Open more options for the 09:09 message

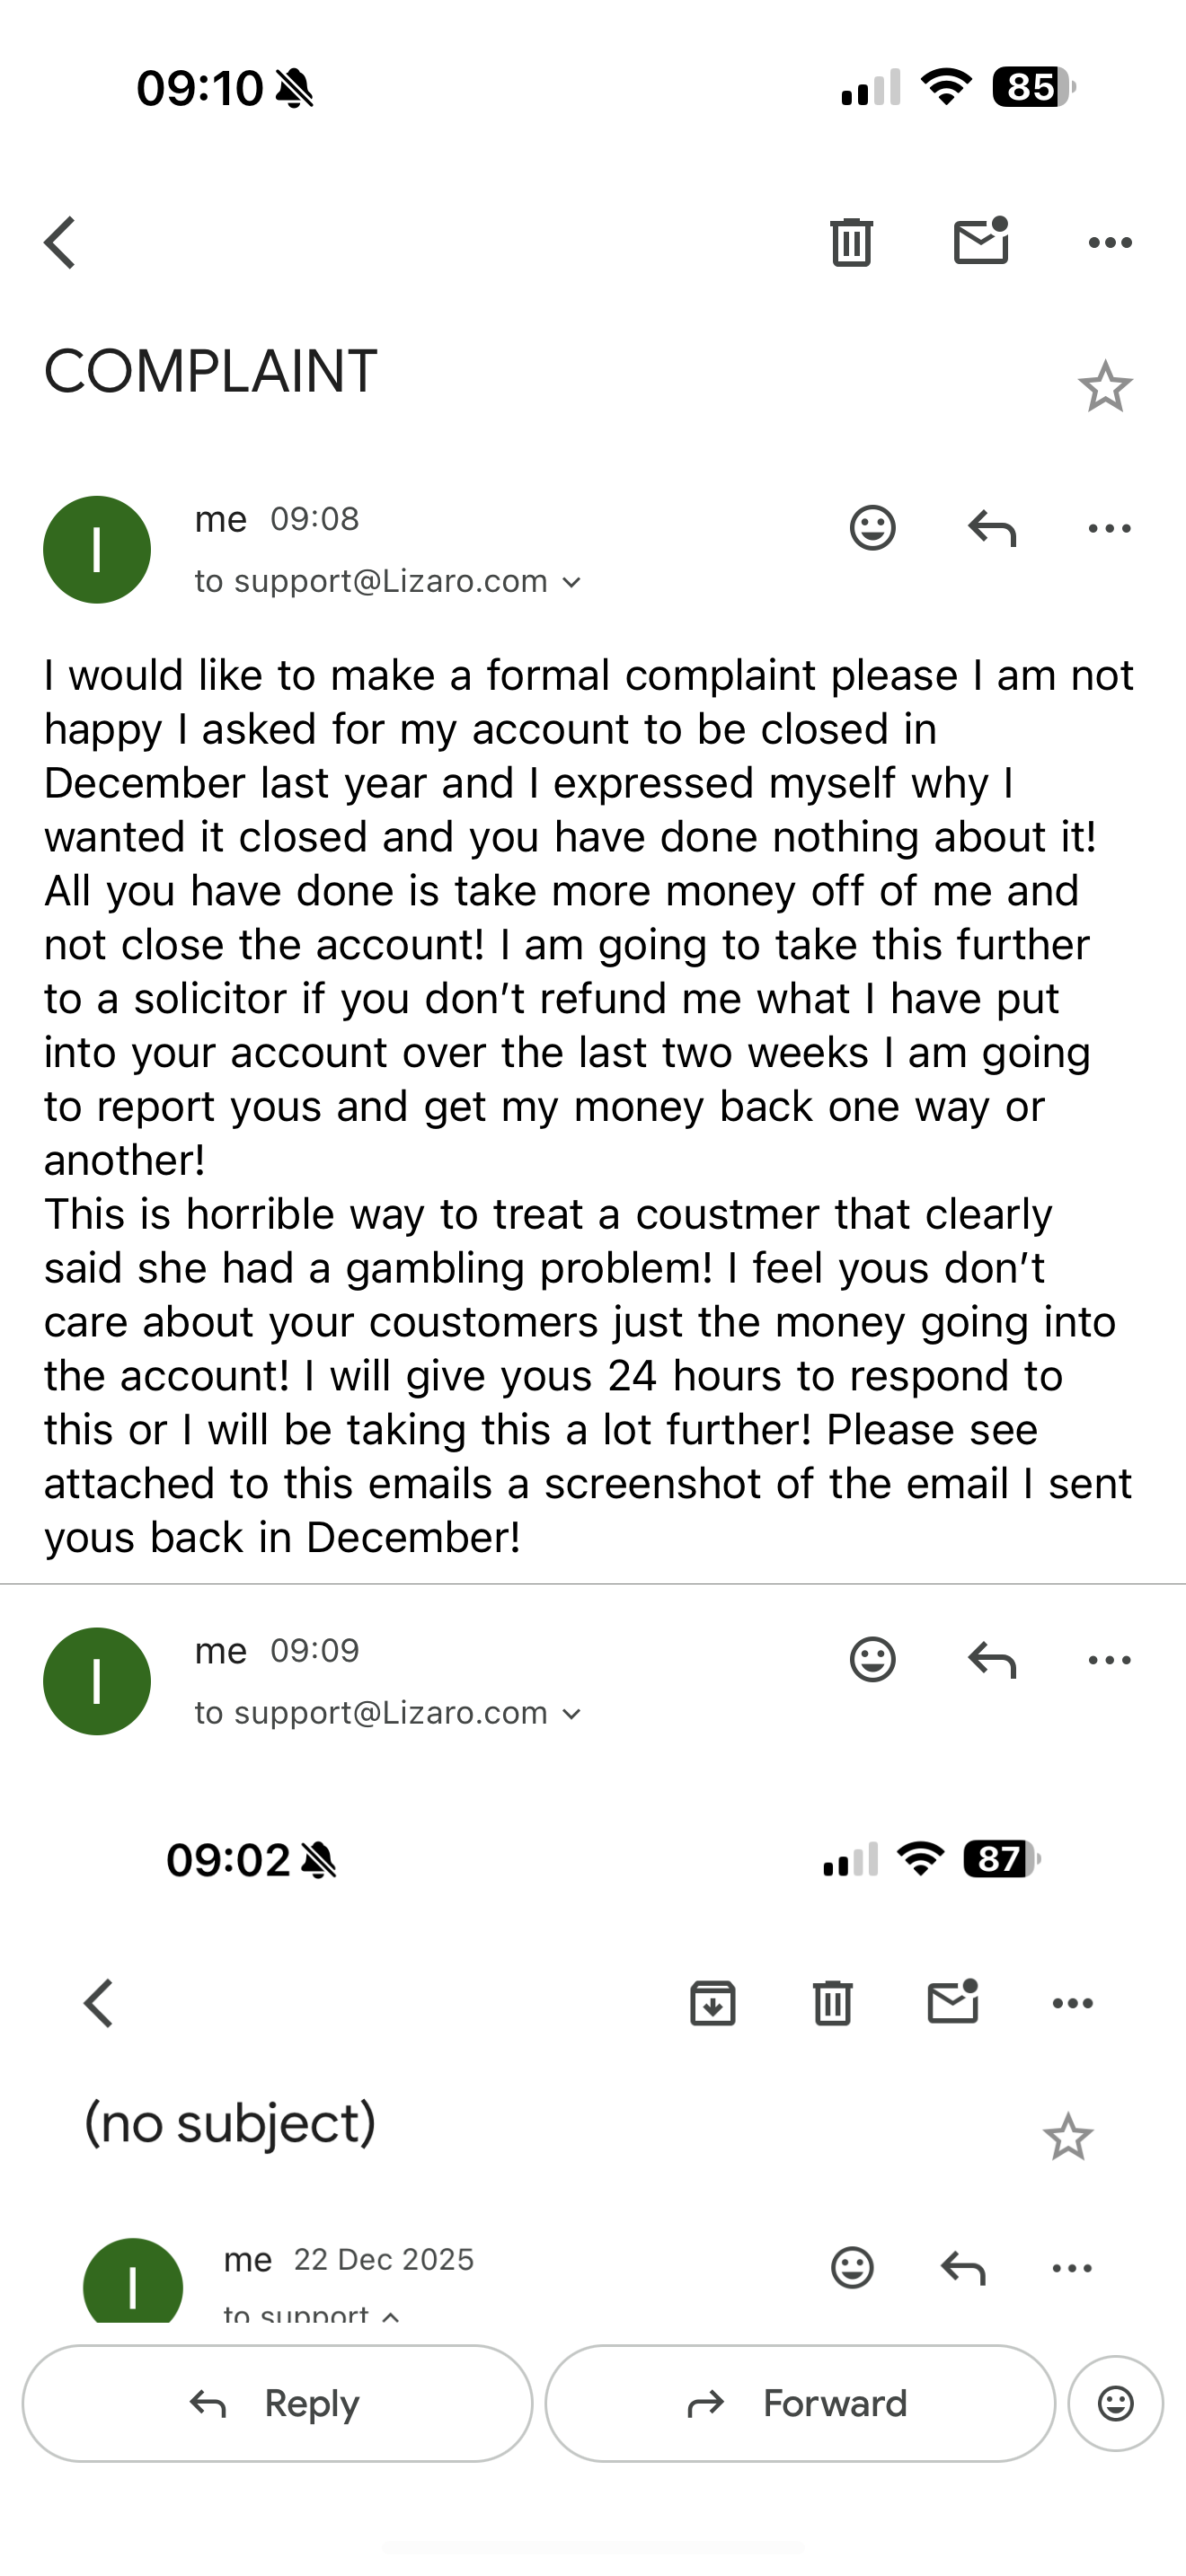(1110, 1660)
